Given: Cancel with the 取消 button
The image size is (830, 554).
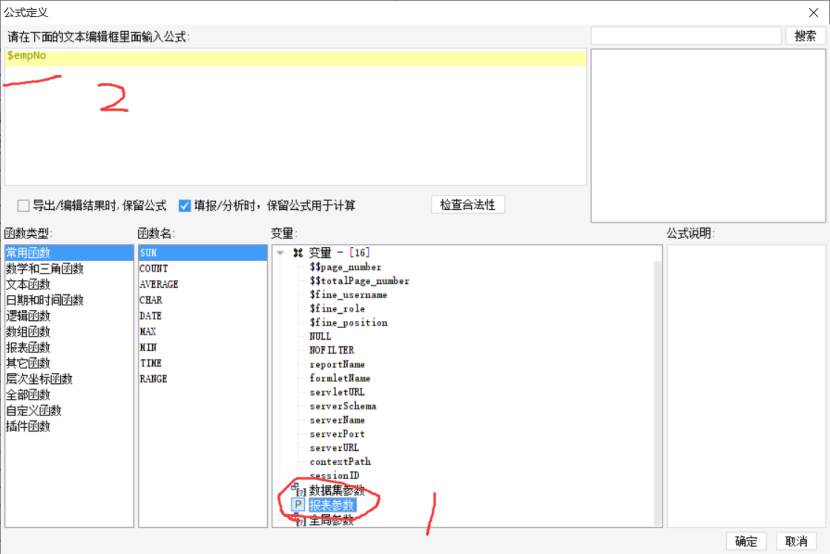Looking at the screenshot, I should tap(796, 541).
